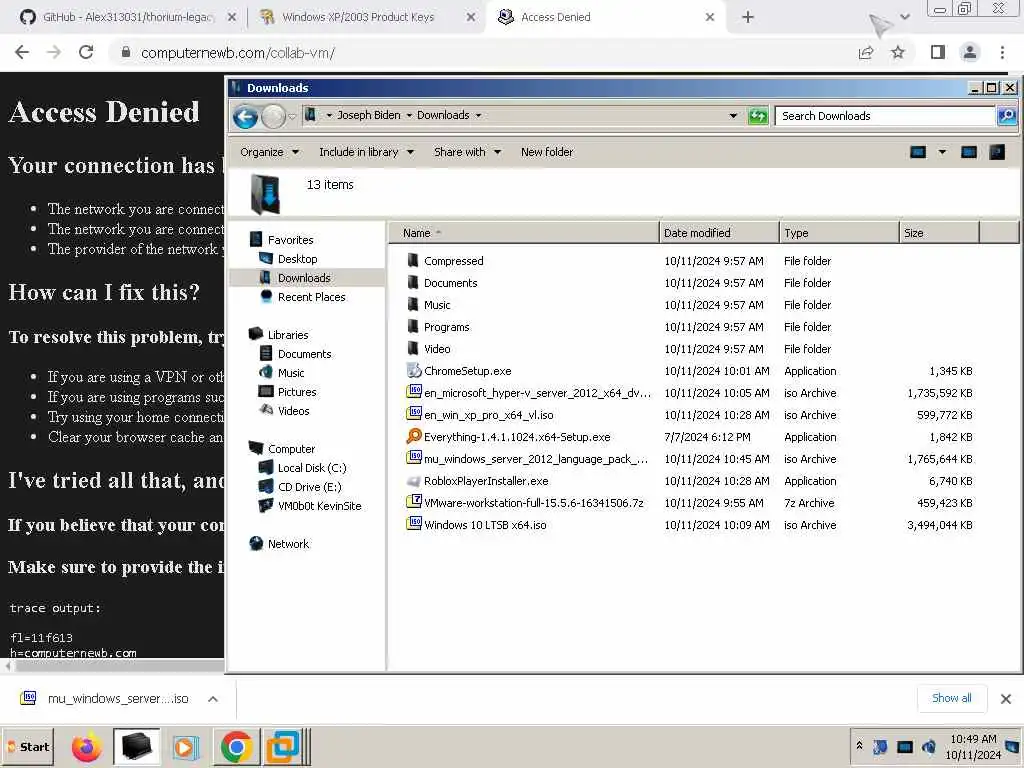Click Joseph Biden in the breadcrumb
Viewport: 1024px width, 768px height.
[369, 116]
